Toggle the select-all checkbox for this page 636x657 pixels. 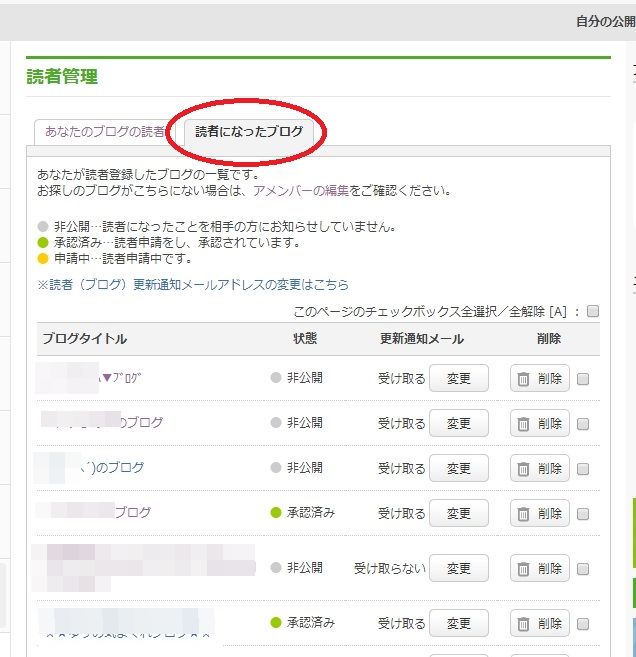click(593, 312)
